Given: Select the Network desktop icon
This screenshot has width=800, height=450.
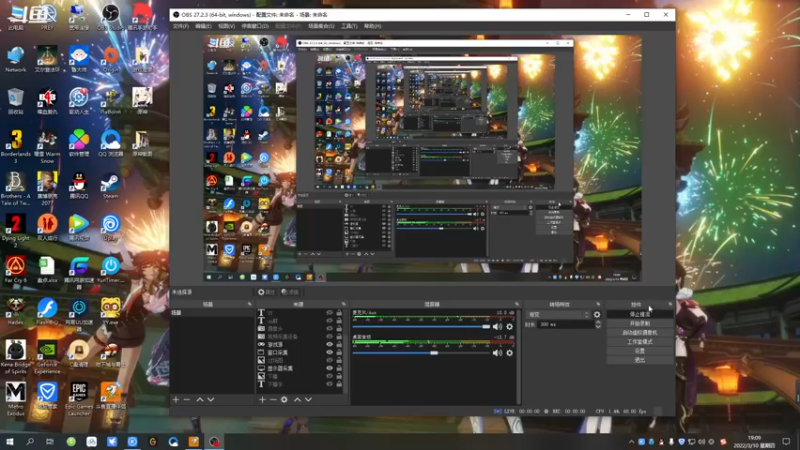Looking at the screenshot, I should [15, 59].
